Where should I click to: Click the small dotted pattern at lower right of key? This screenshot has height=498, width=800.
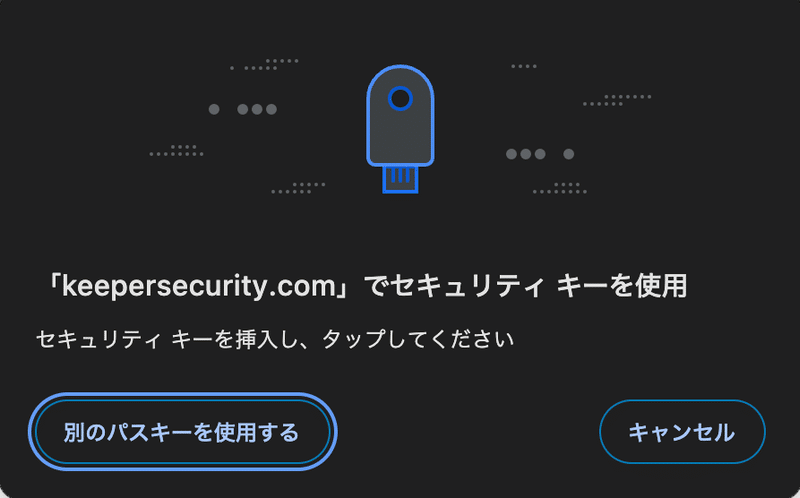coord(560,188)
